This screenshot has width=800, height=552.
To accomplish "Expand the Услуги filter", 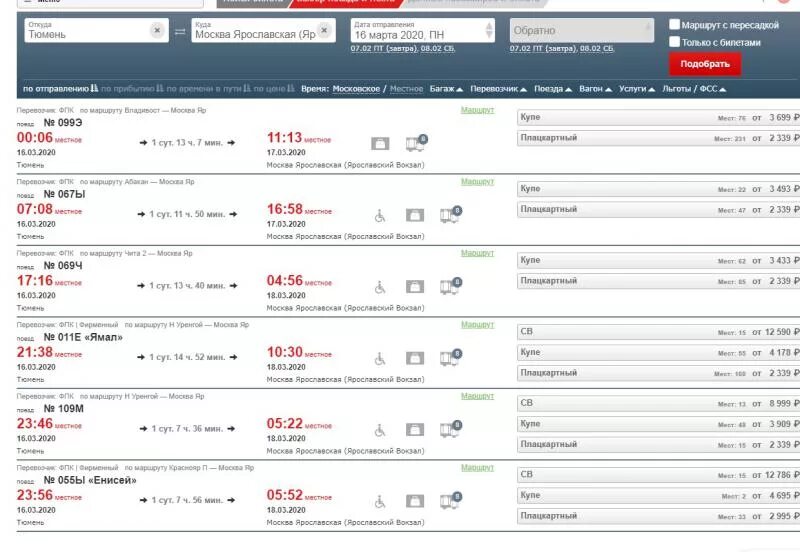I will coord(636,89).
